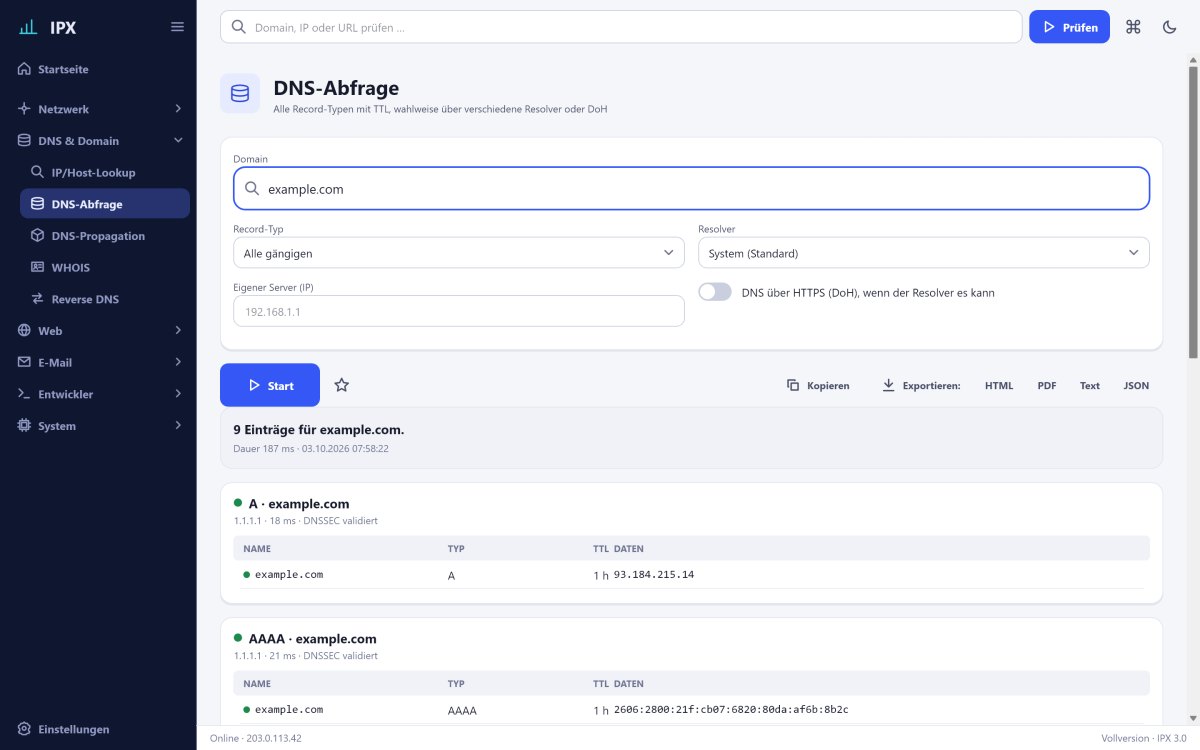Click the "A · example.com" record heading
Image resolution: width=1200 pixels, height=750 pixels.
tap(299, 504)
